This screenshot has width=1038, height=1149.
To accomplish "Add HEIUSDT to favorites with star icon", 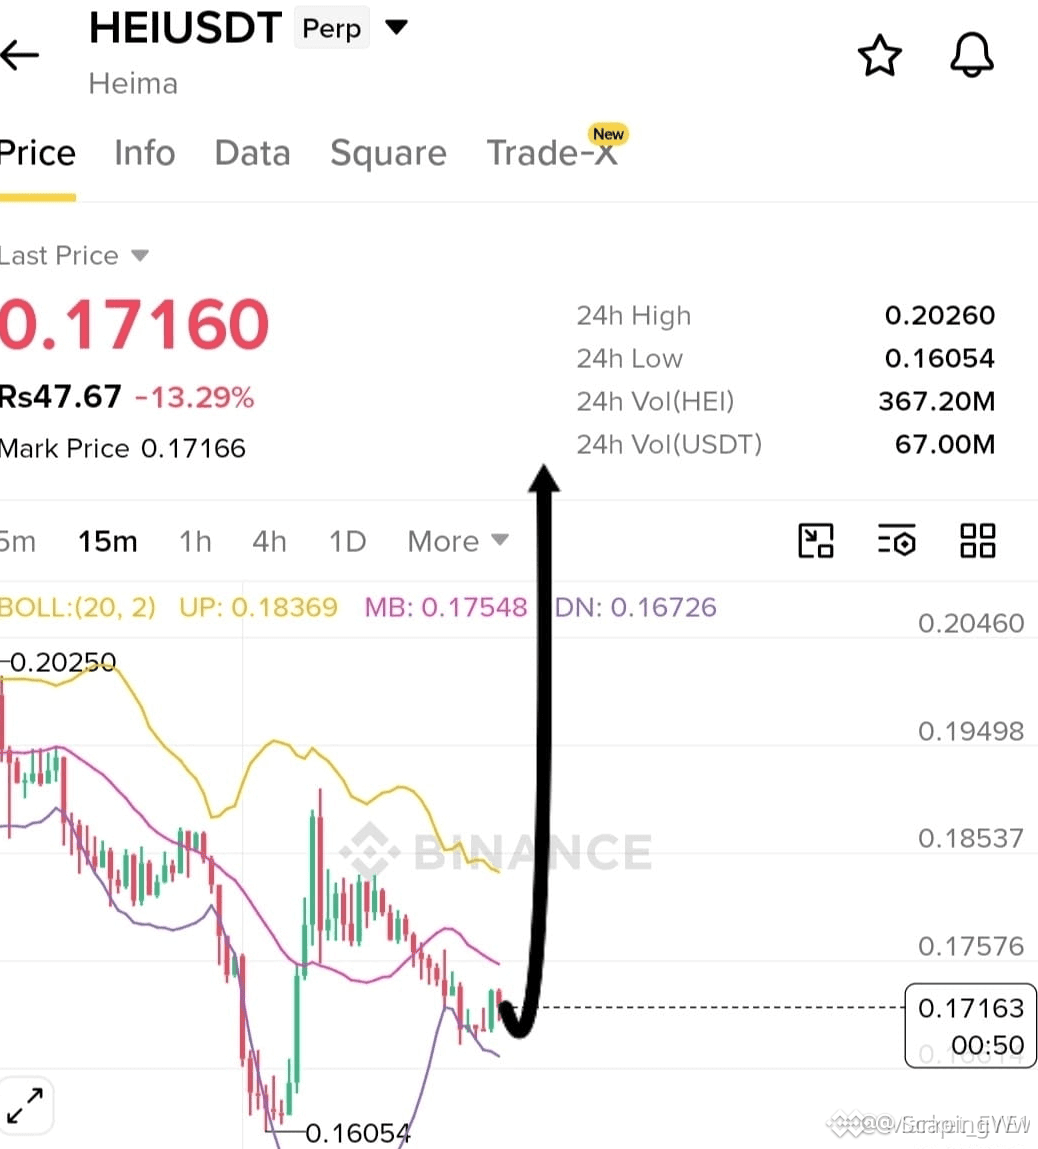I will tap(879, 55).
